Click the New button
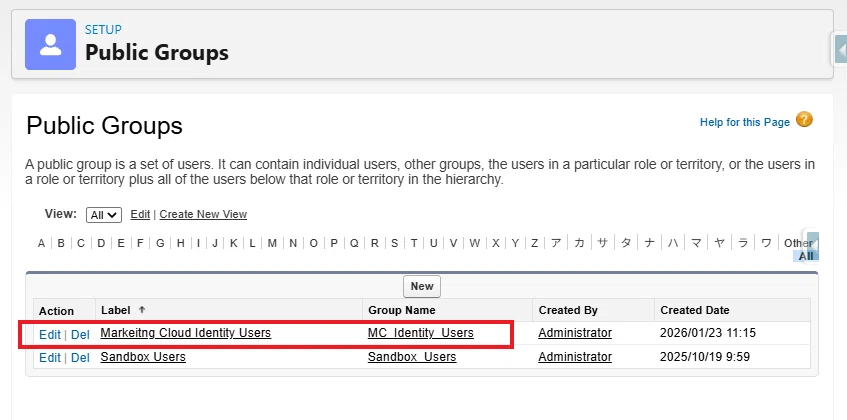This screenshot has width=847, height=420. pos(422,287)
